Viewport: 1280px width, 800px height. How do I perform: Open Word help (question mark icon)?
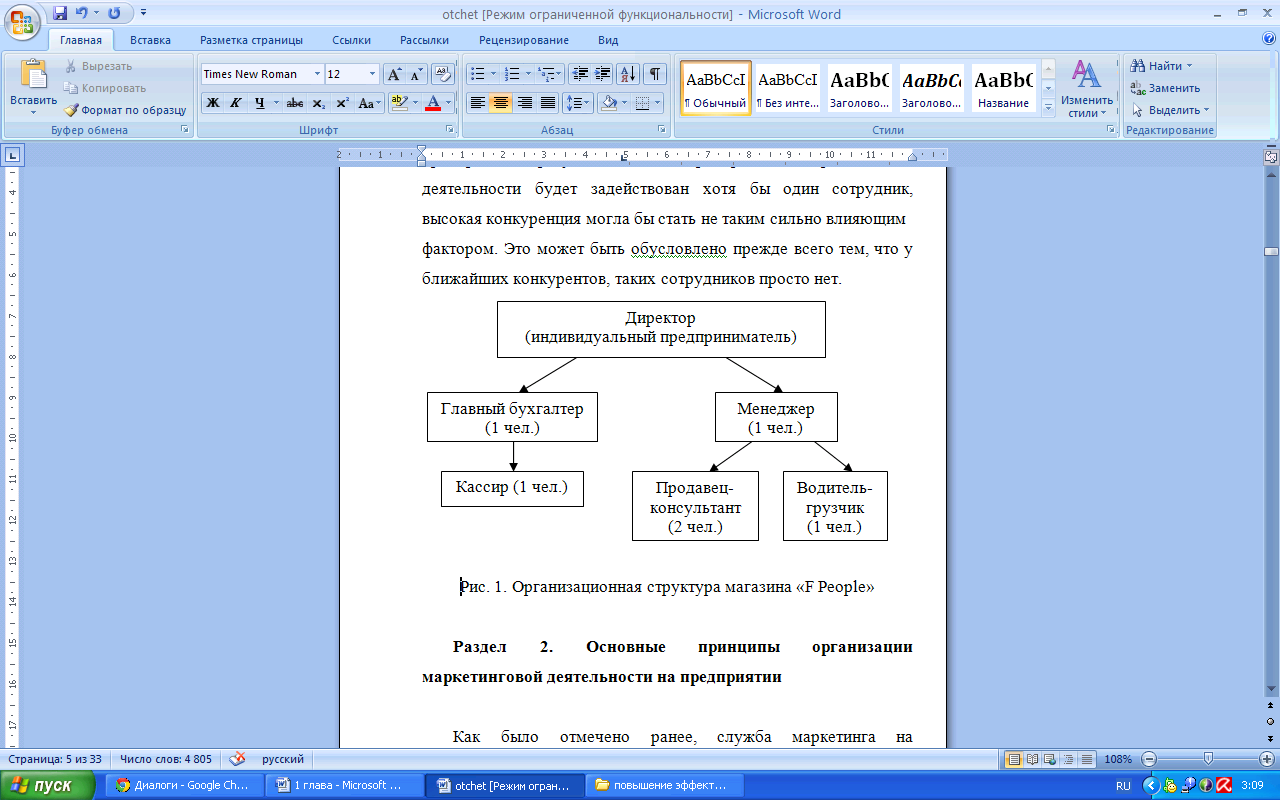1269,39
